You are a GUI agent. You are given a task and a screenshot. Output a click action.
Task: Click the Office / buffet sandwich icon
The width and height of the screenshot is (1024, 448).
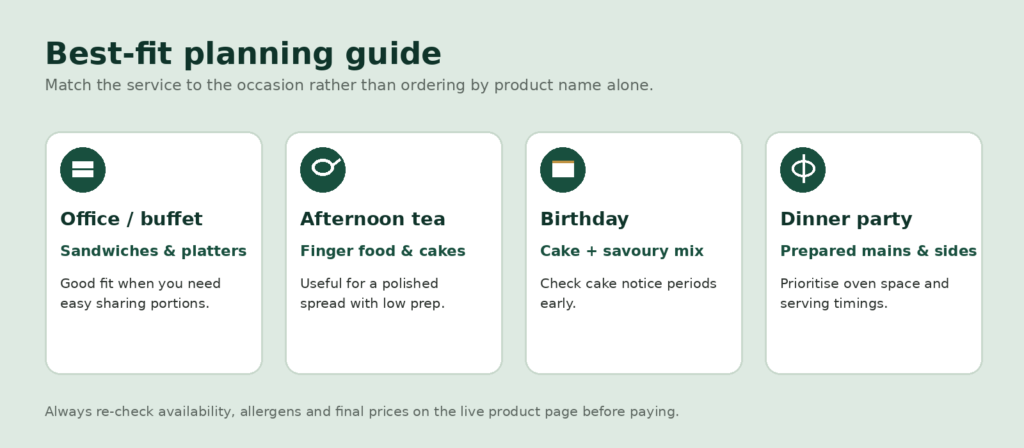click(x=83, y=170)
